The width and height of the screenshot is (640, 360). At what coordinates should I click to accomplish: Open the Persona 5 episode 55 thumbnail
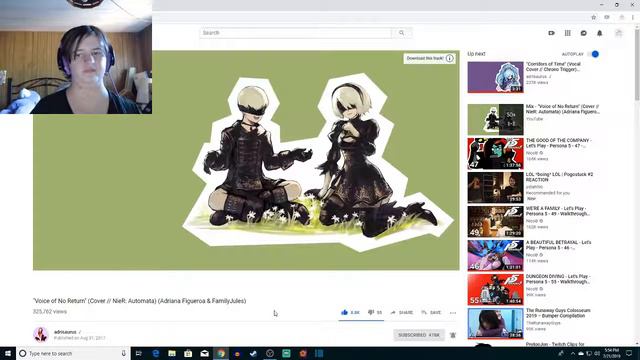(x=495, y=289)
